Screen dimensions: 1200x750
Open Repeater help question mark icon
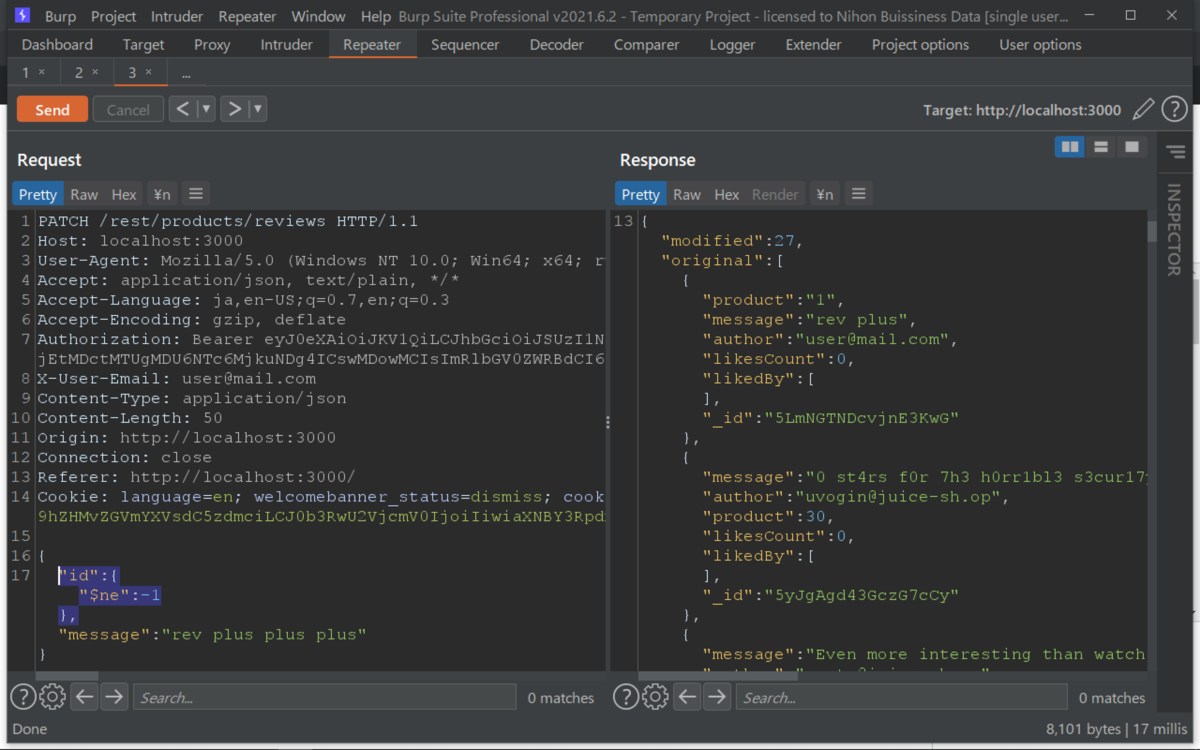[x=1174, y=109]
